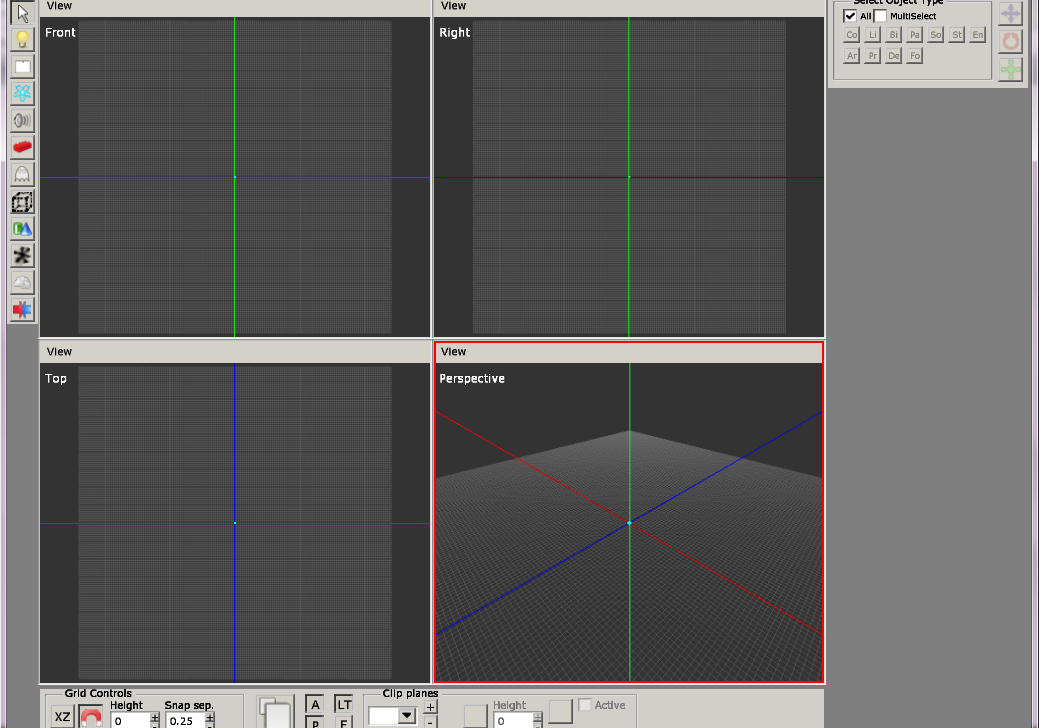Click the fog cloud tool
The width and height of the screenshot is (1039, 728).
pos(22,283)
